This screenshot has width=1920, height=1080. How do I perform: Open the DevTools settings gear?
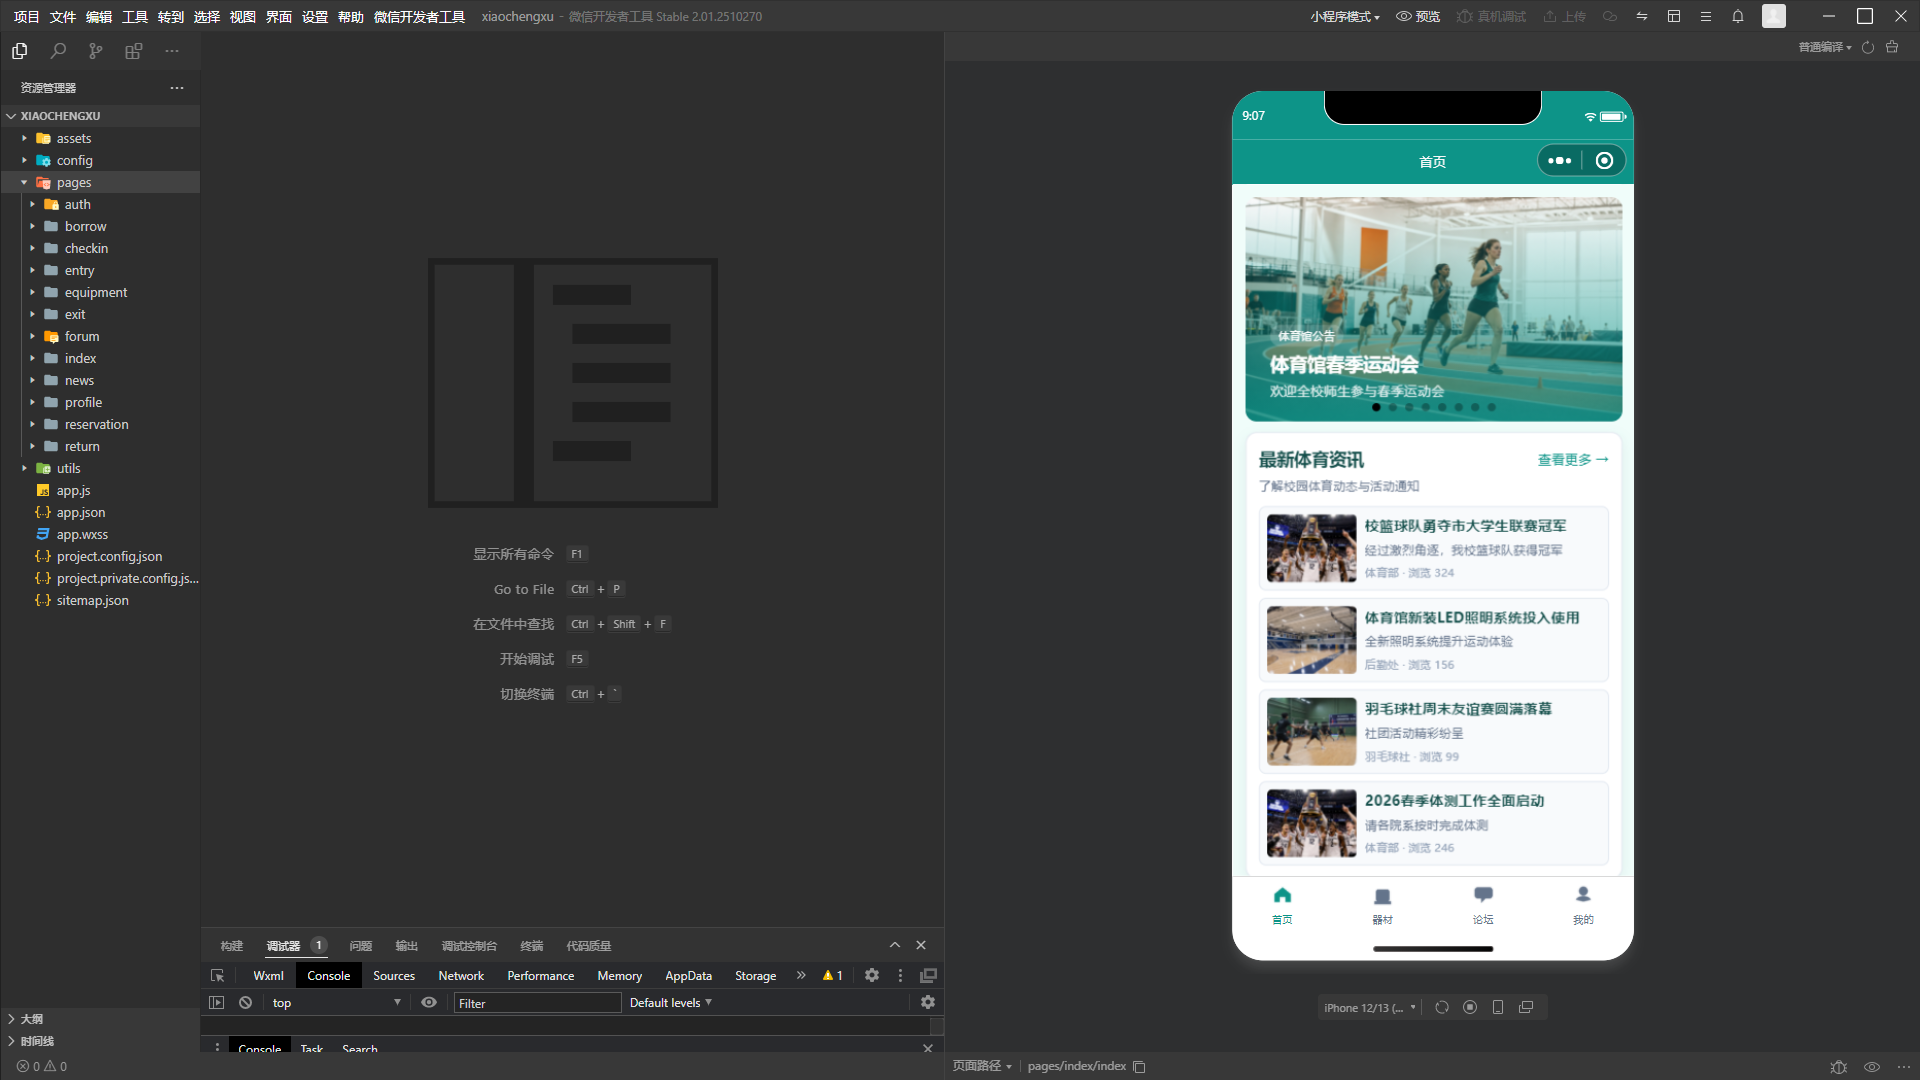pos(872,976)
